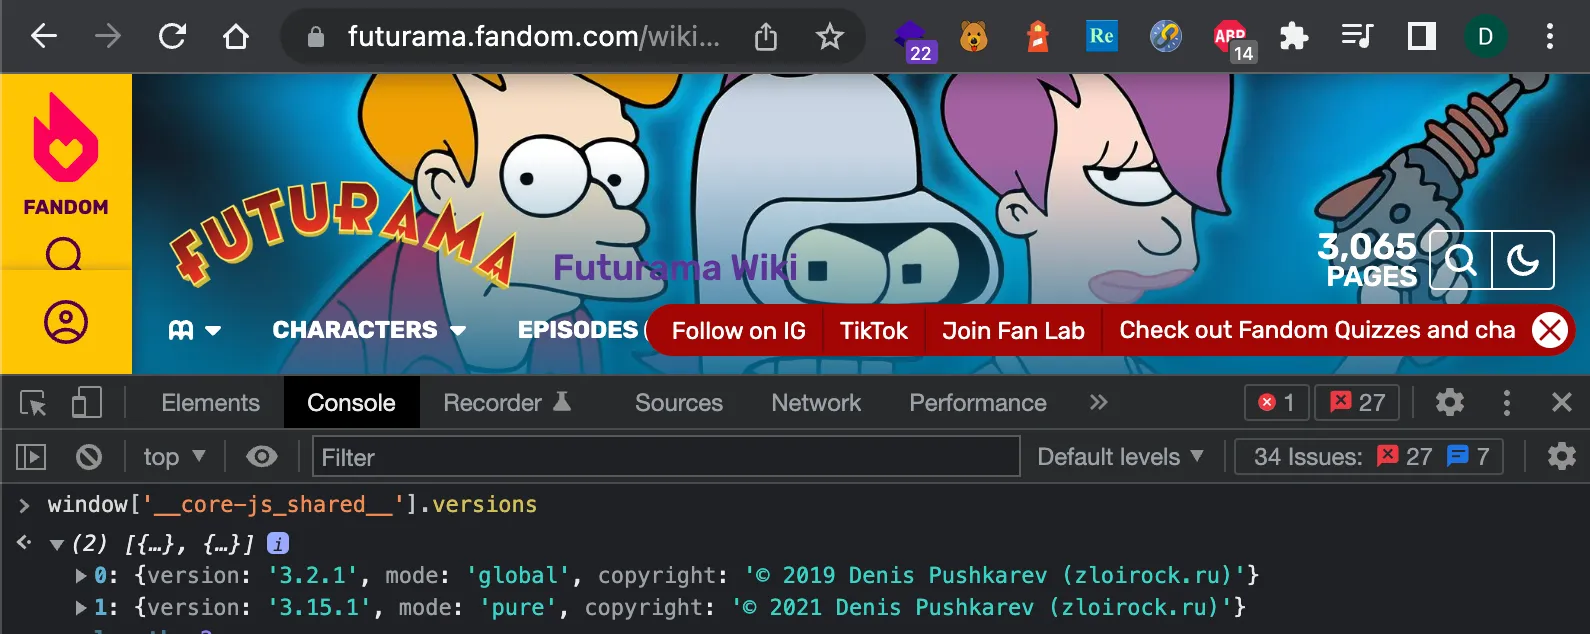This screenshot has height=634, width=1590.
Task: Open the Futurama Wiki title link
Action: coord(675,268)
